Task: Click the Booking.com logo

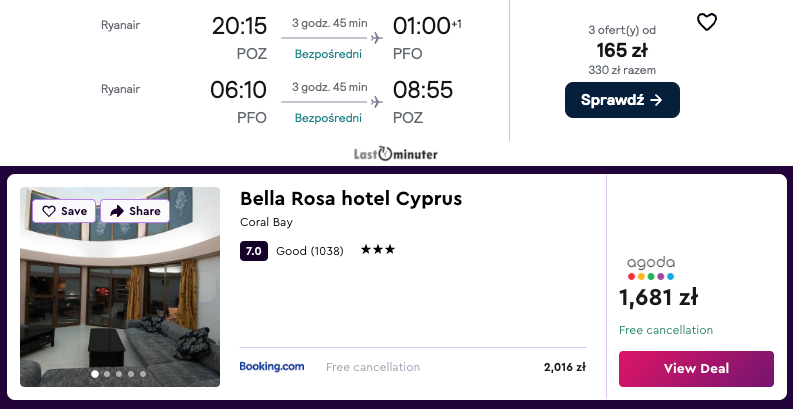Action: pyautogui.click(x=272, y=367)
